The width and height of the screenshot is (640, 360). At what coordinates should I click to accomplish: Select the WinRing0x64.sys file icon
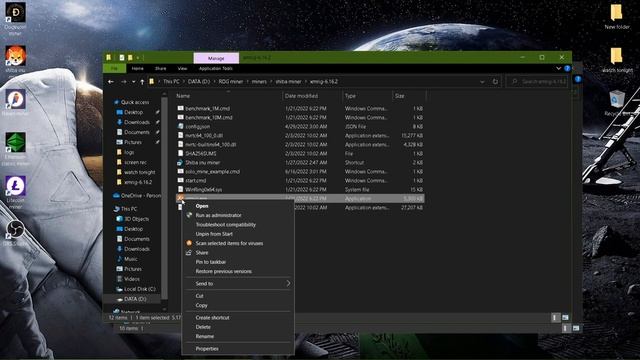pyautogui.click(x=180, y=189)
